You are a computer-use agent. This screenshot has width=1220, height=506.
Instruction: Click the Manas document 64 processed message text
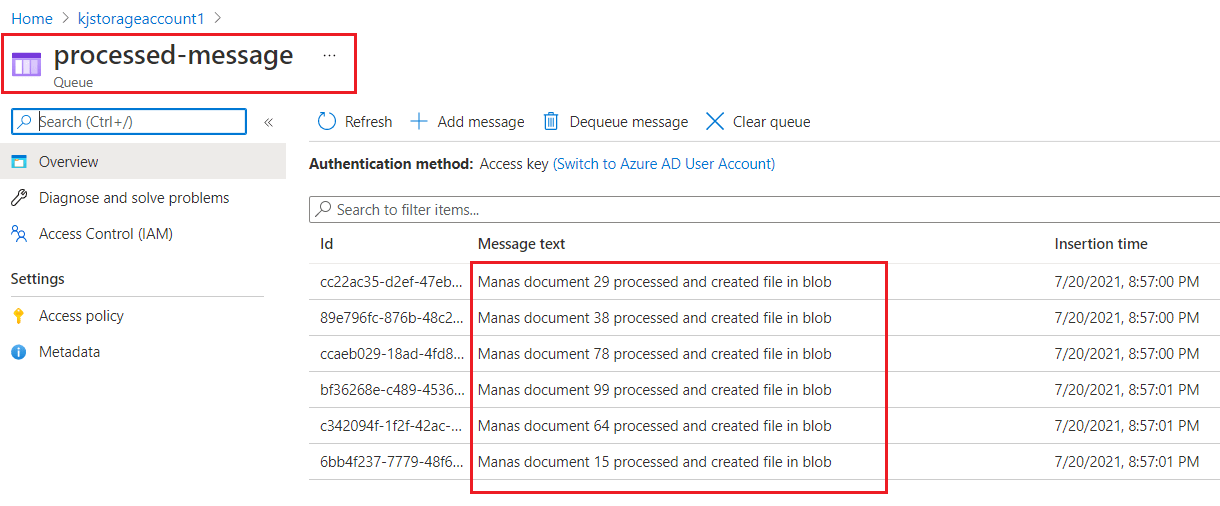pyautogui.click(x=655, y=426)
